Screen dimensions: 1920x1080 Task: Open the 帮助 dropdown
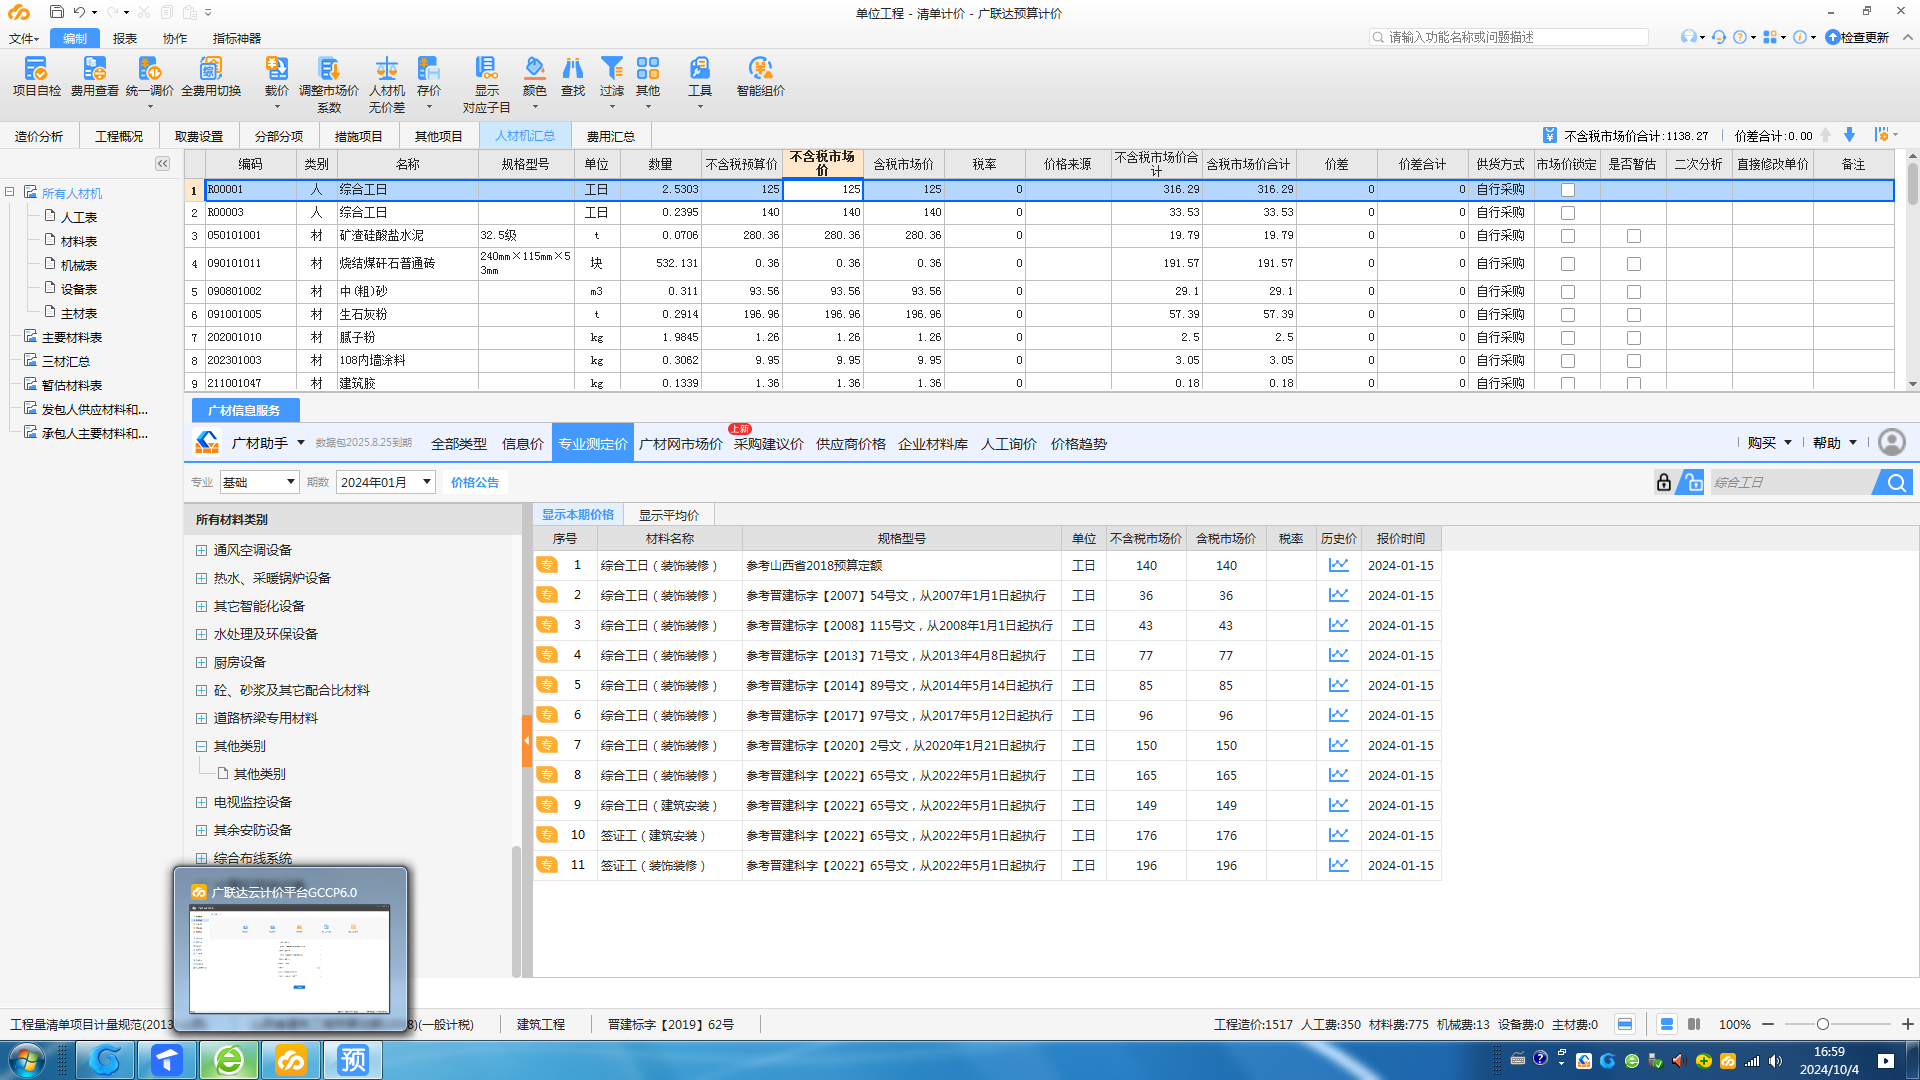[1835, 443]
